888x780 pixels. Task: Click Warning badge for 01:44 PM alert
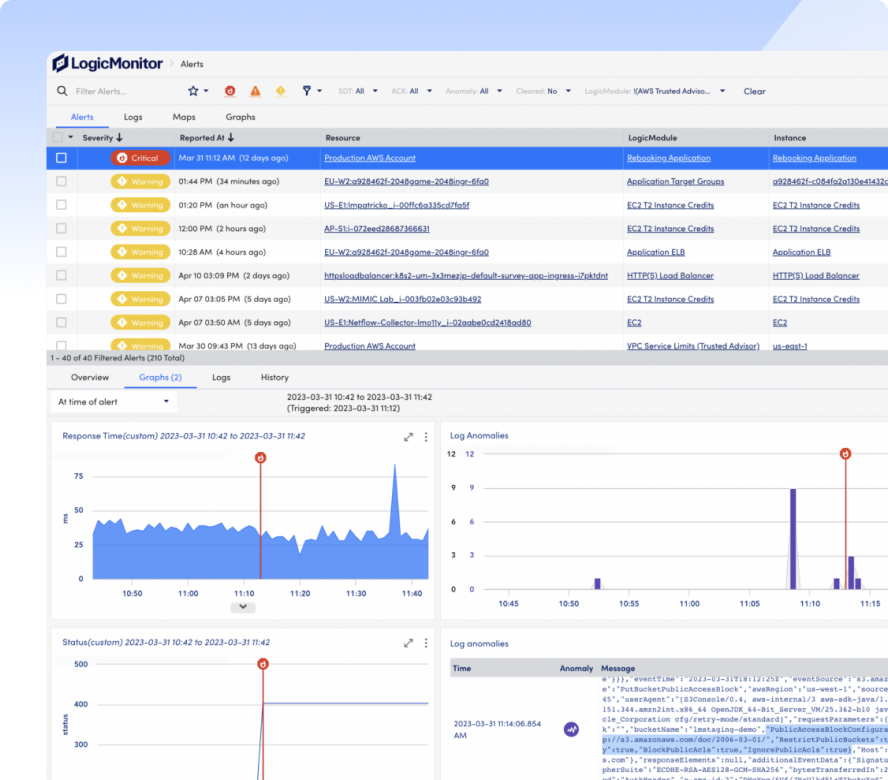point(140,181)
